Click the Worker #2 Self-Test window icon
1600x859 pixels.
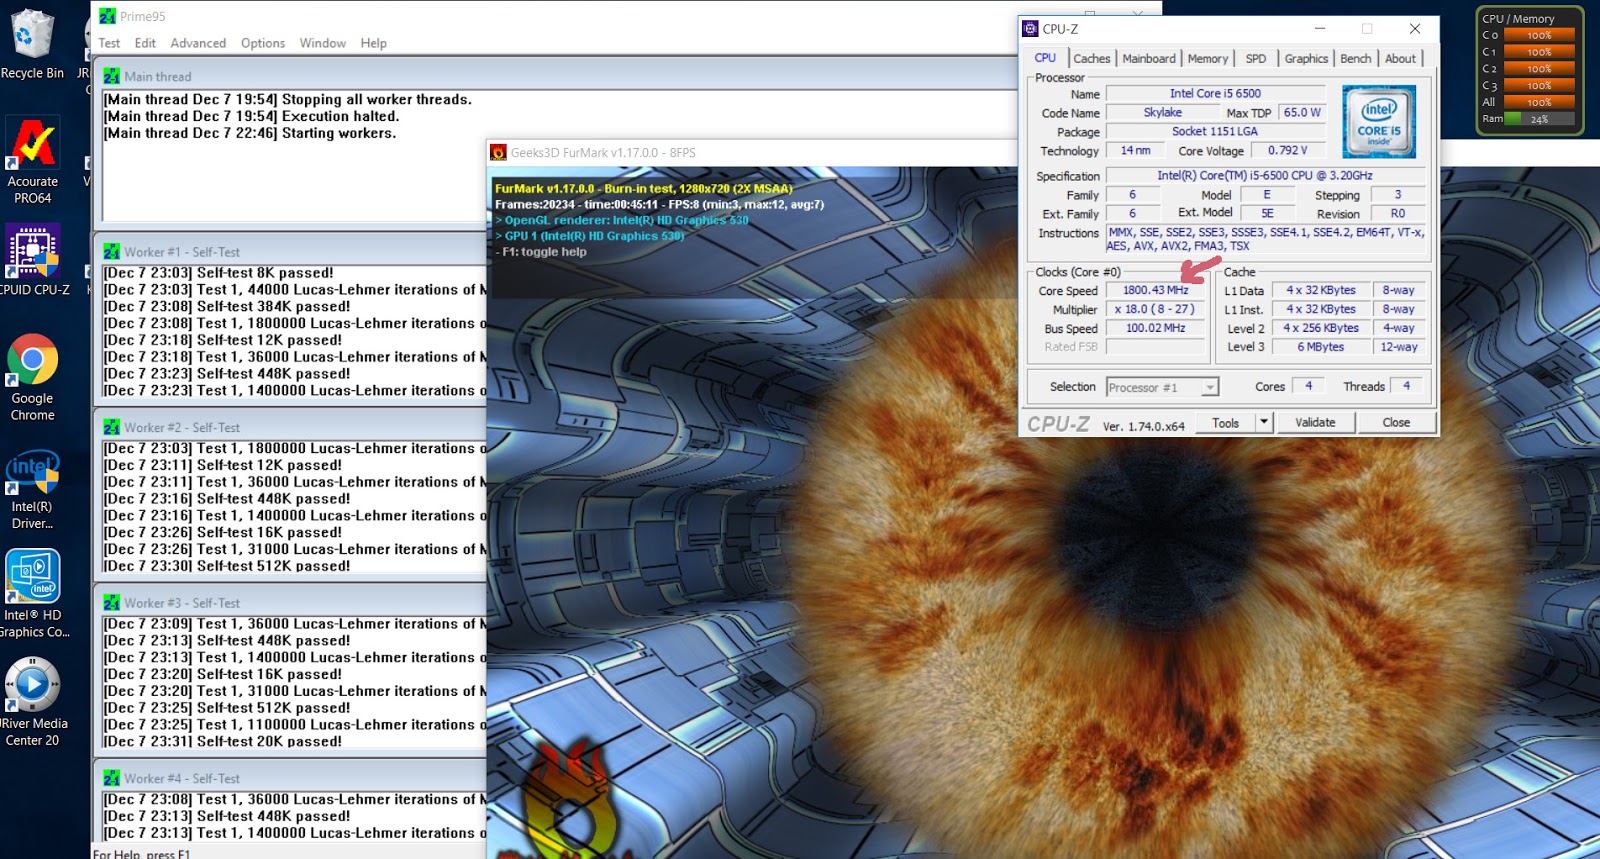tap(111, 427)
